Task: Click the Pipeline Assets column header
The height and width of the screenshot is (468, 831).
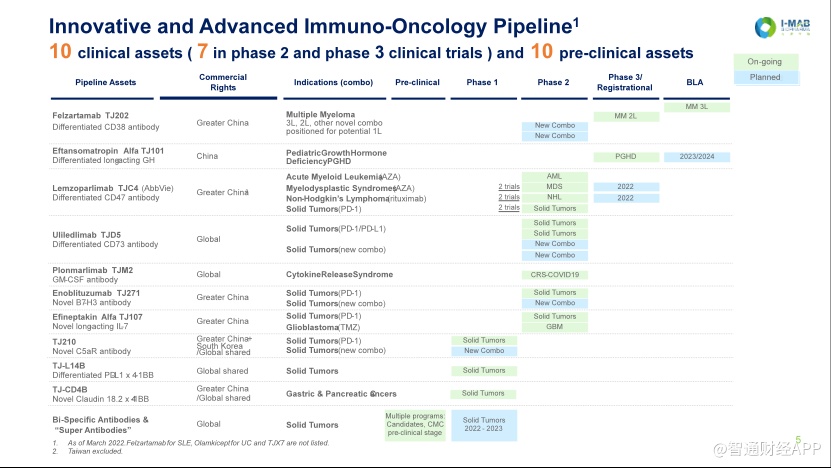Action: [105, 82]
